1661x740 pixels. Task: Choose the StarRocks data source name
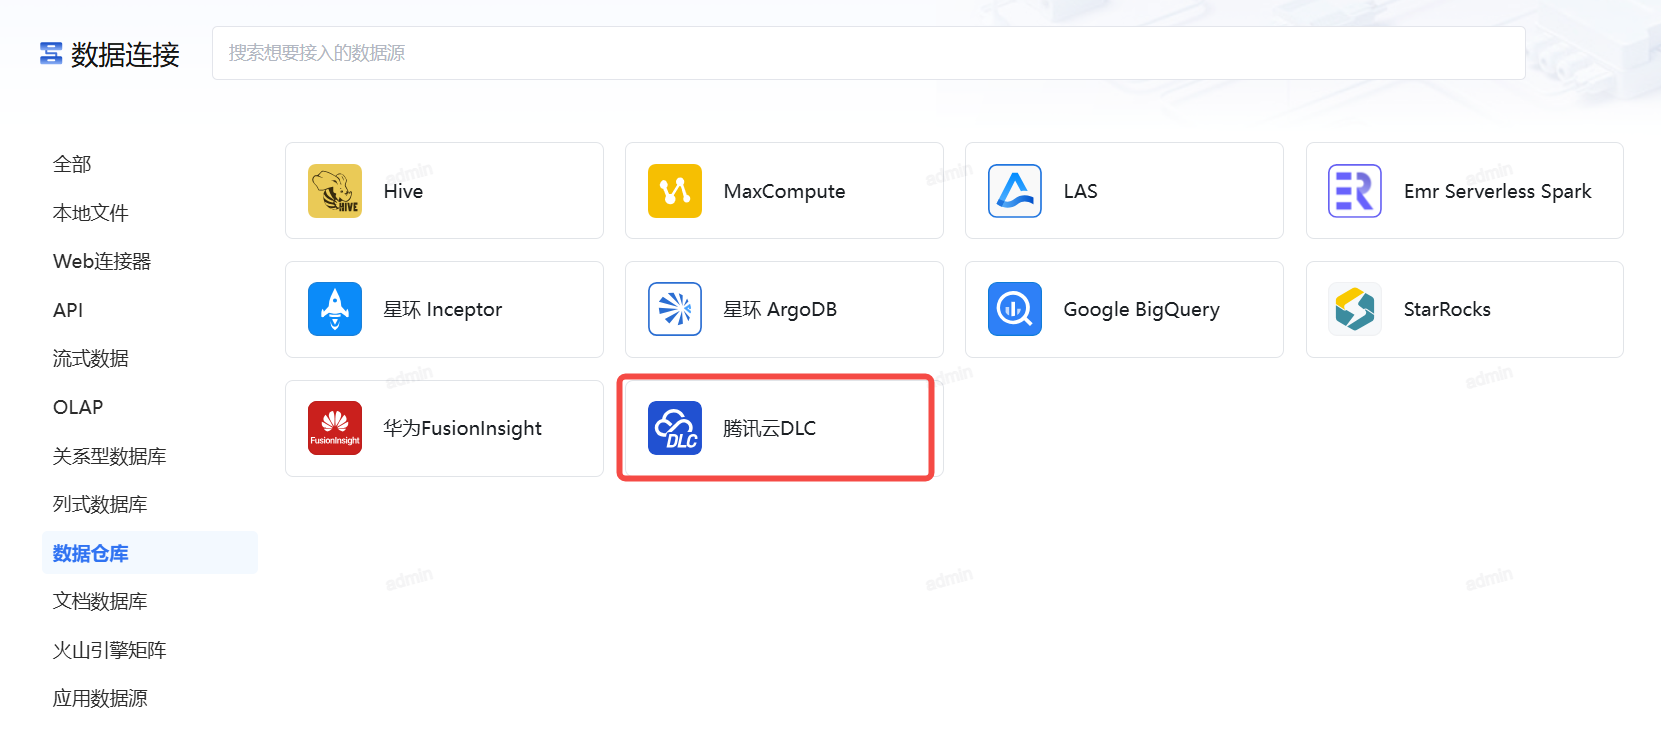[1447, 309]
